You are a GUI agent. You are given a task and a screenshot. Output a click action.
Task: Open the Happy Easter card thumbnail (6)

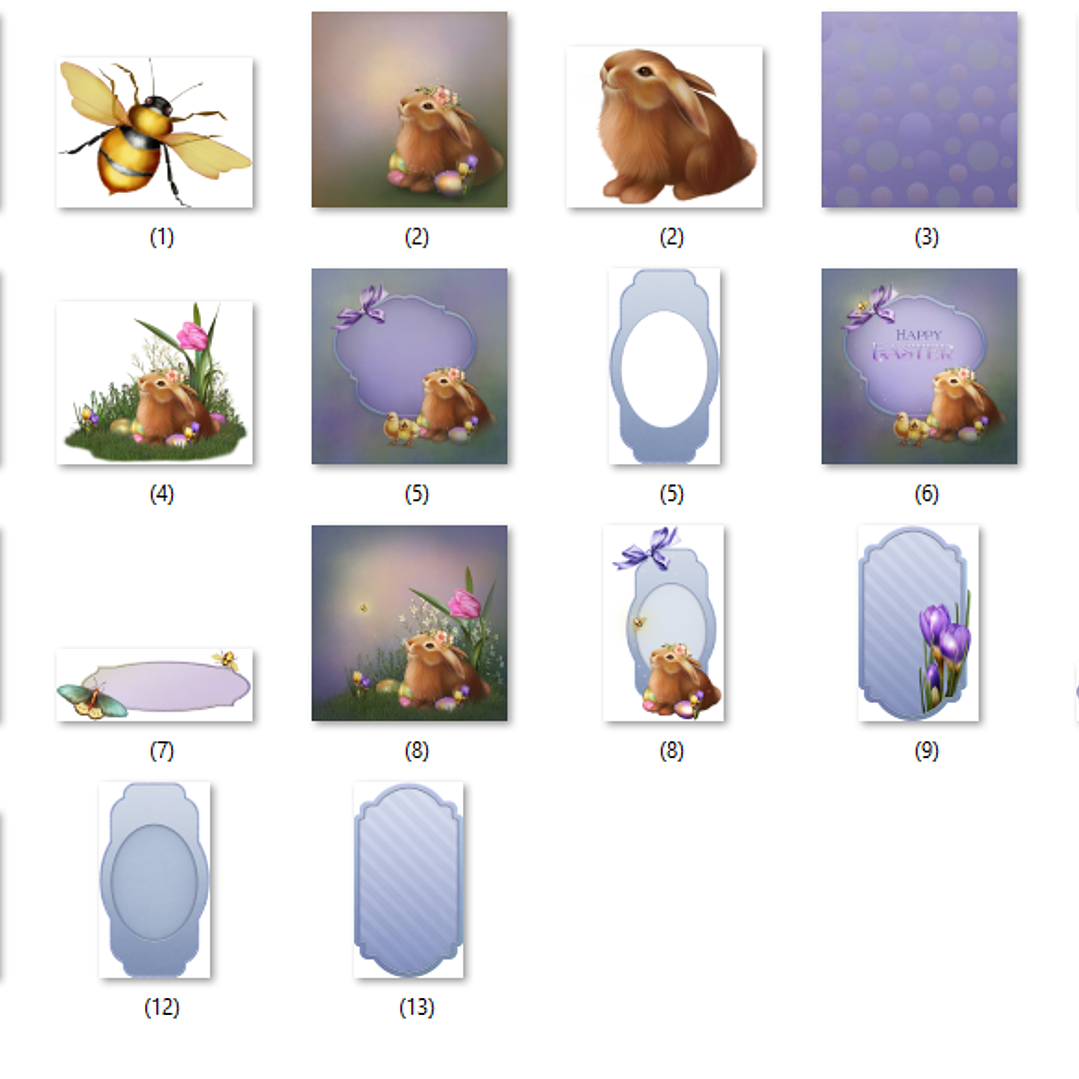[x=919, y=366]
